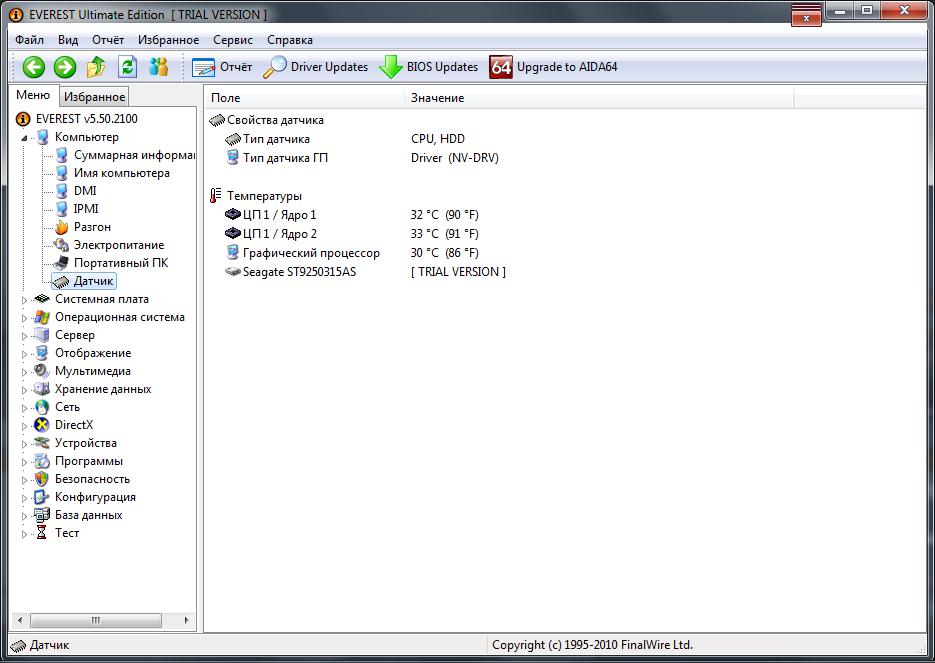Viewport: 935px width, 663px height.
Task: Click the users icon in toolbar
Action: [158, 67]
